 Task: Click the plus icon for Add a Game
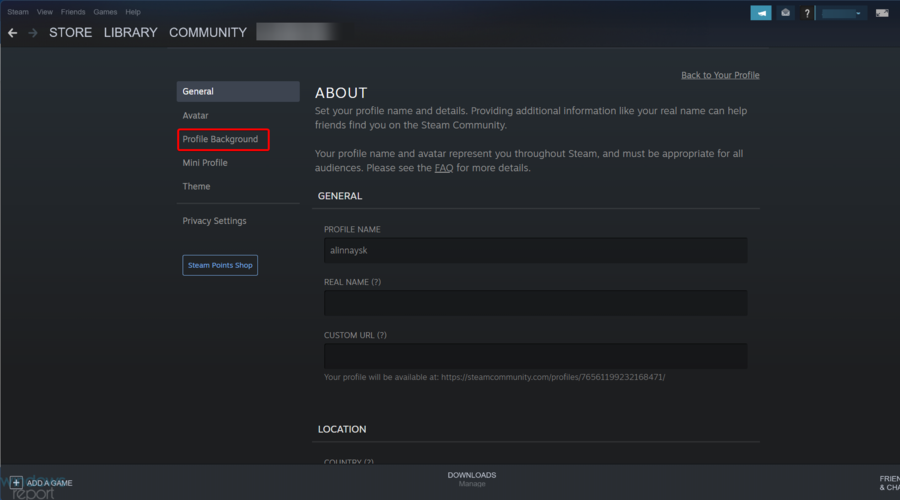pos(16,482)
